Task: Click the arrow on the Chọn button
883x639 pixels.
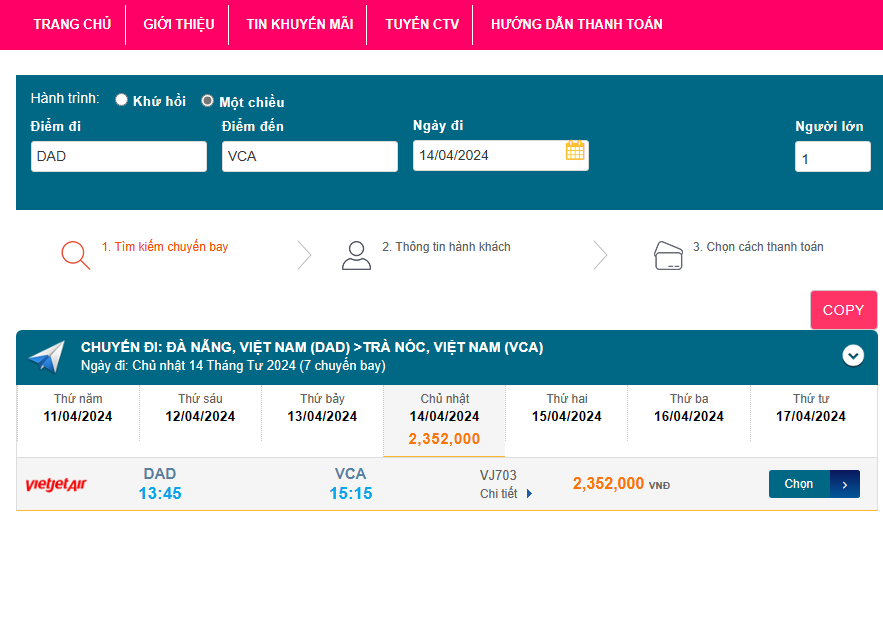Action: pos(844,484)
